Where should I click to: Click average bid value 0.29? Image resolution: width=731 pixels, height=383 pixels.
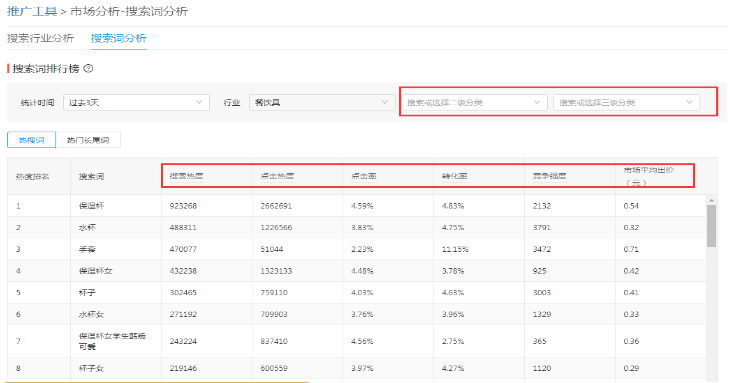(631, 369)
